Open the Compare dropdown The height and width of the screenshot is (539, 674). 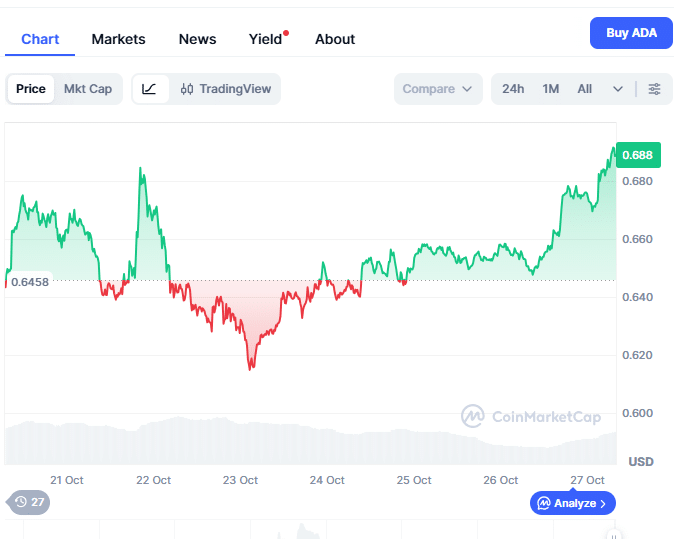tap(437, 89)
